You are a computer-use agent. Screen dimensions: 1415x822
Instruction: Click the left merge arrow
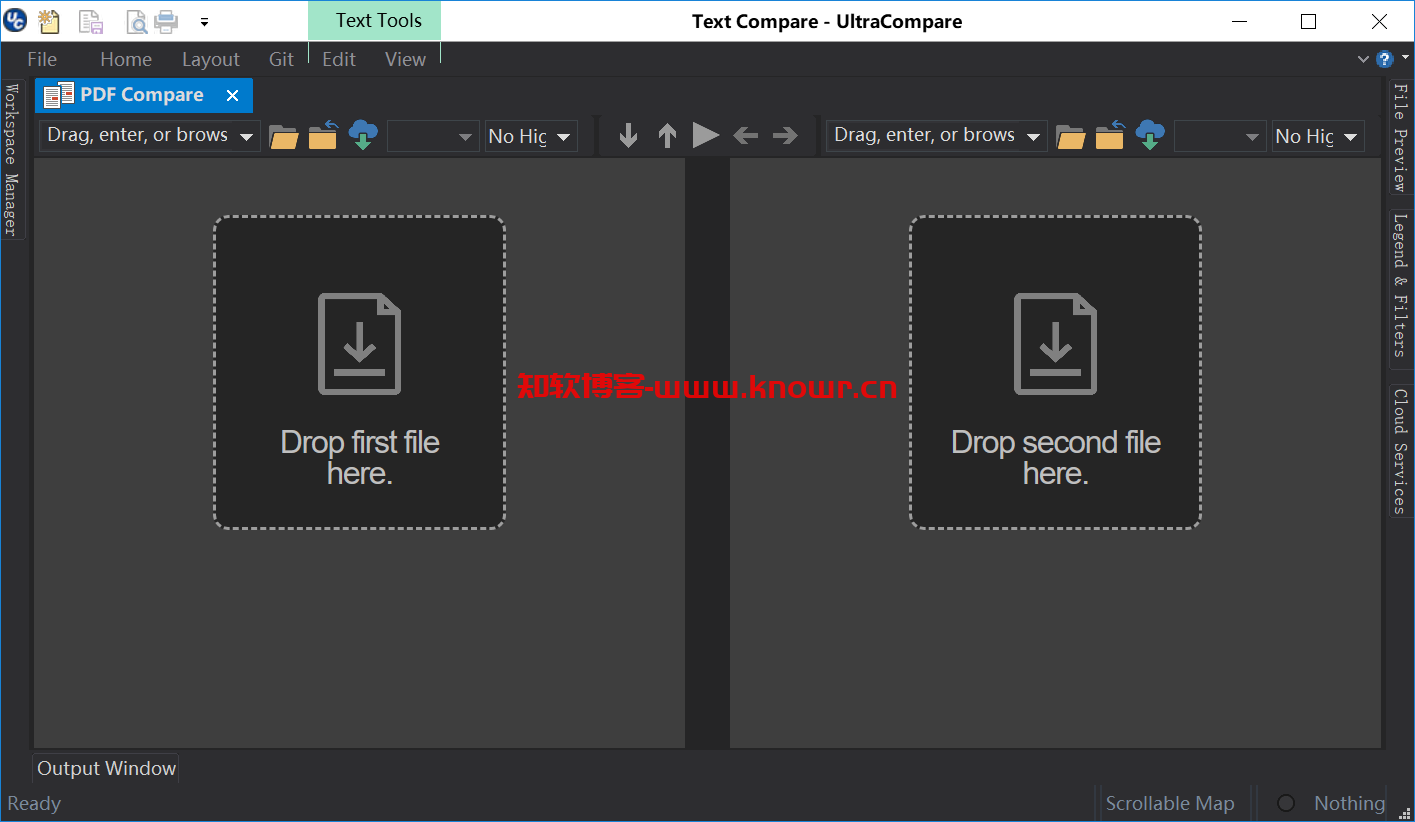point(745,135)
